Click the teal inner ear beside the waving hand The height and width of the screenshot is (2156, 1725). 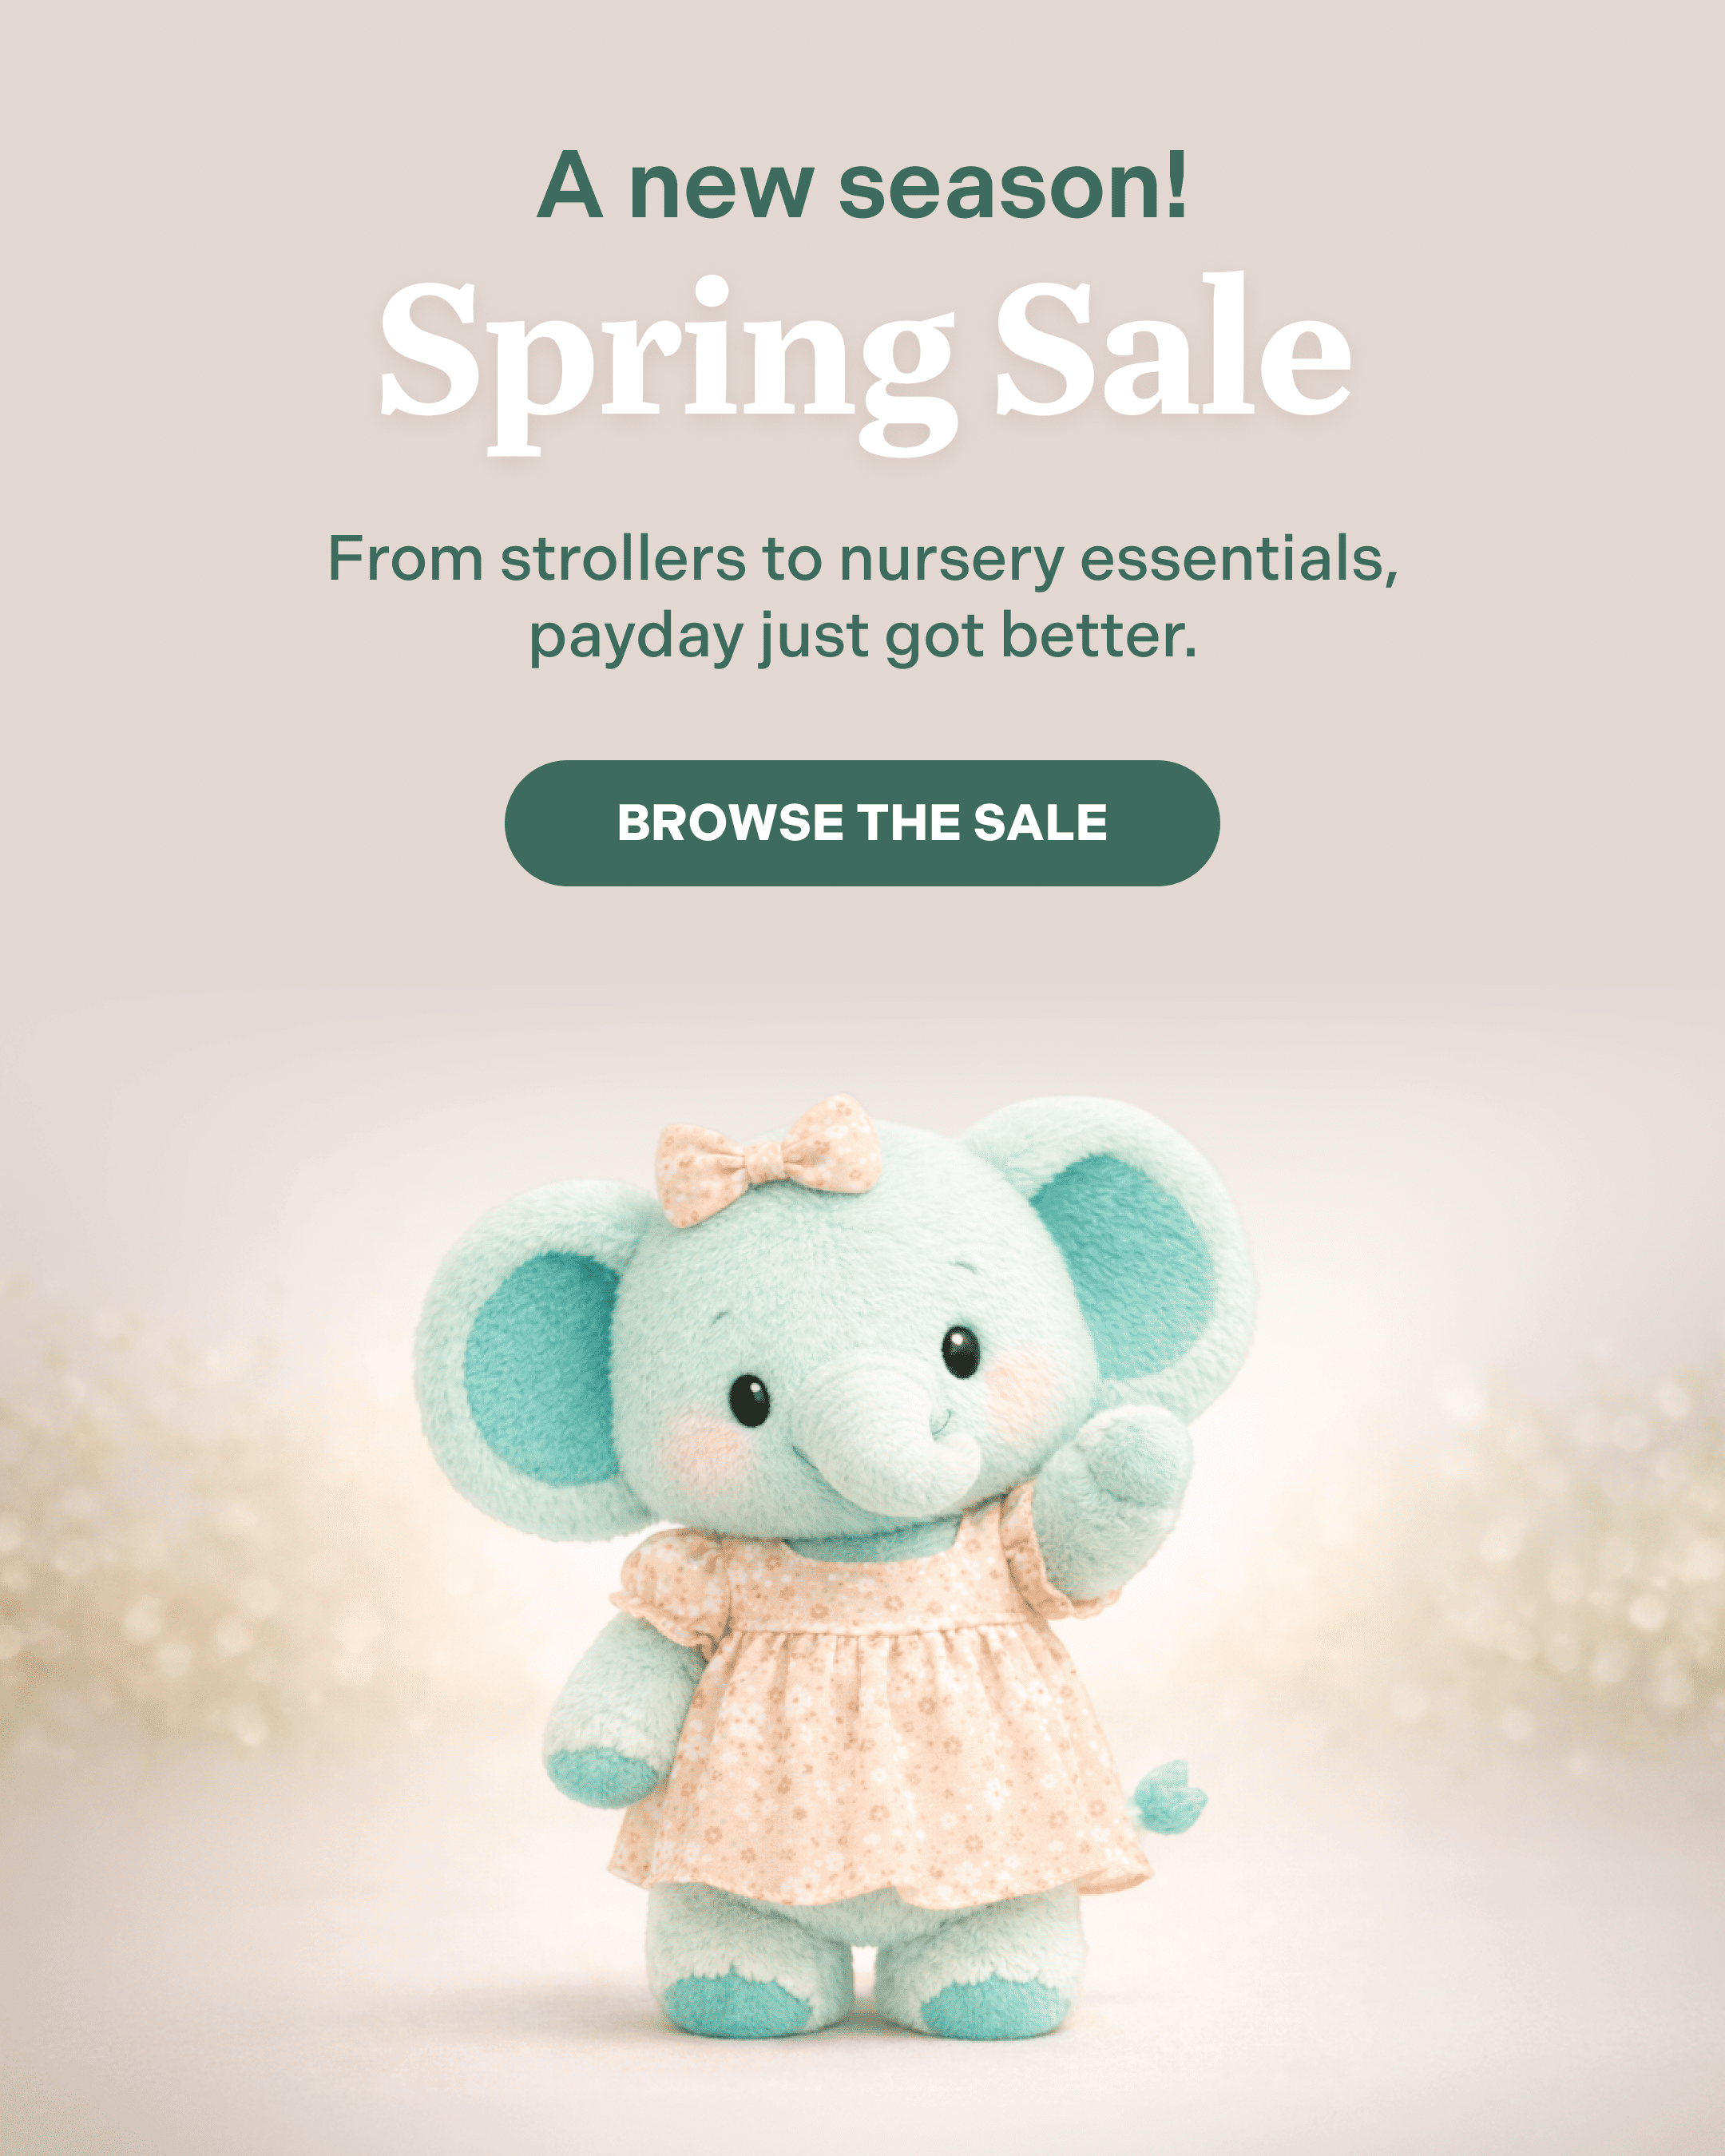coord(1120,1265)
